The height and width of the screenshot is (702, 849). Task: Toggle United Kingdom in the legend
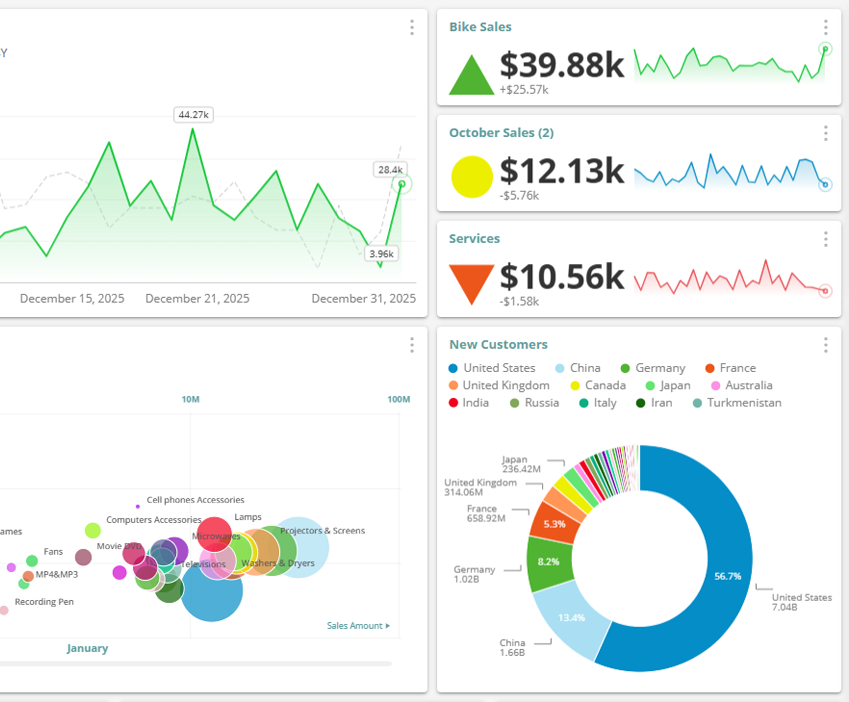point(499,385)
